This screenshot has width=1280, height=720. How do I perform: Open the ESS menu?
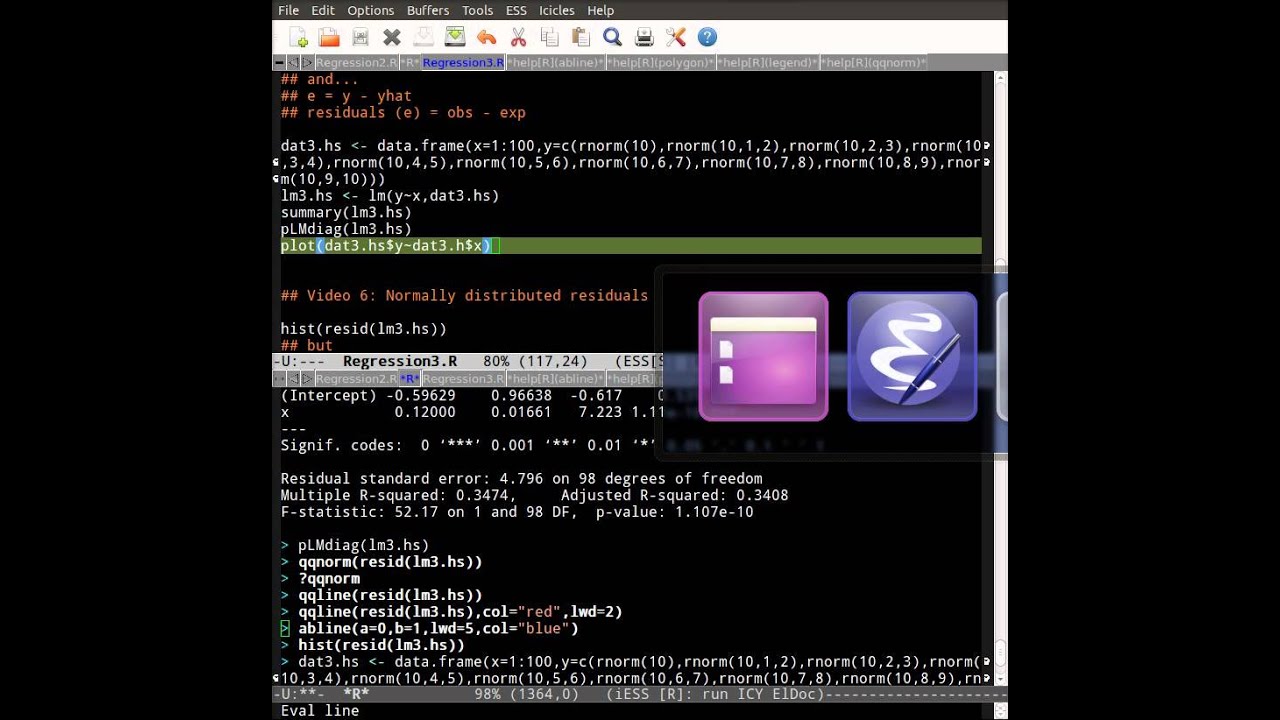(516, 10)
